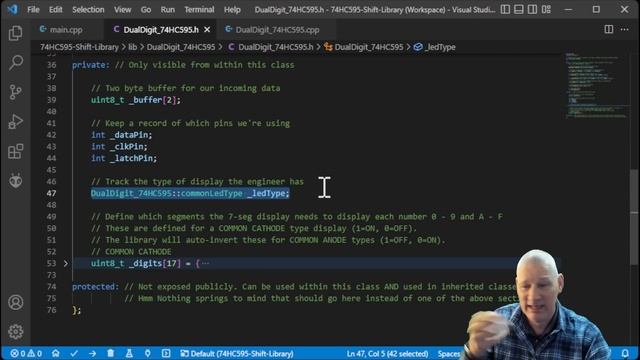Viewport: 640px width, 360px height.
Task: Expand the folded _digits[17] code block
Action: coord(66,263)
